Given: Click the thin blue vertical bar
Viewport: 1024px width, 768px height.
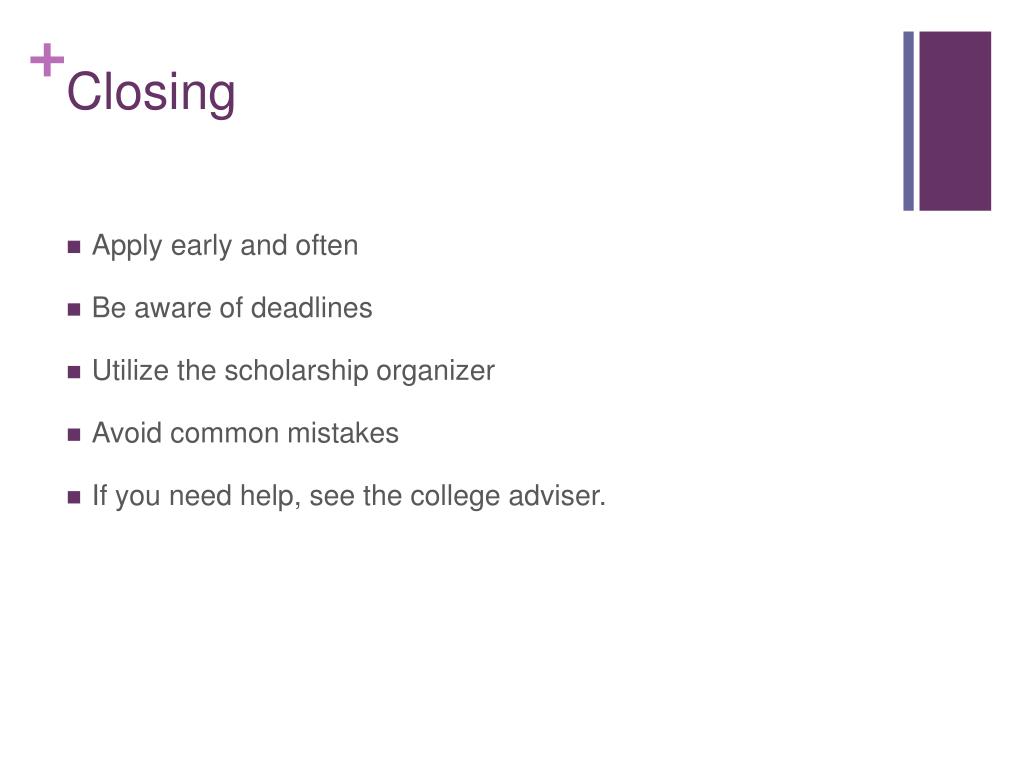Looking at the screenshot, I should 908,121.
